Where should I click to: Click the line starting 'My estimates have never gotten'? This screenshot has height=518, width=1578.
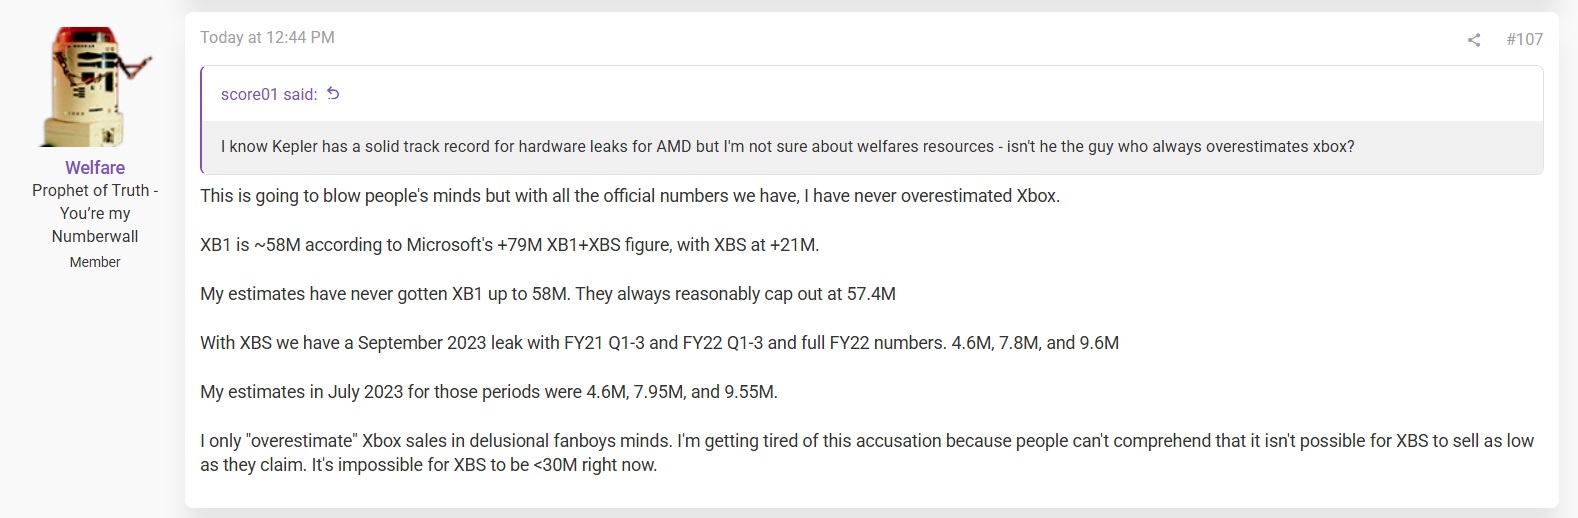point(548,294)
